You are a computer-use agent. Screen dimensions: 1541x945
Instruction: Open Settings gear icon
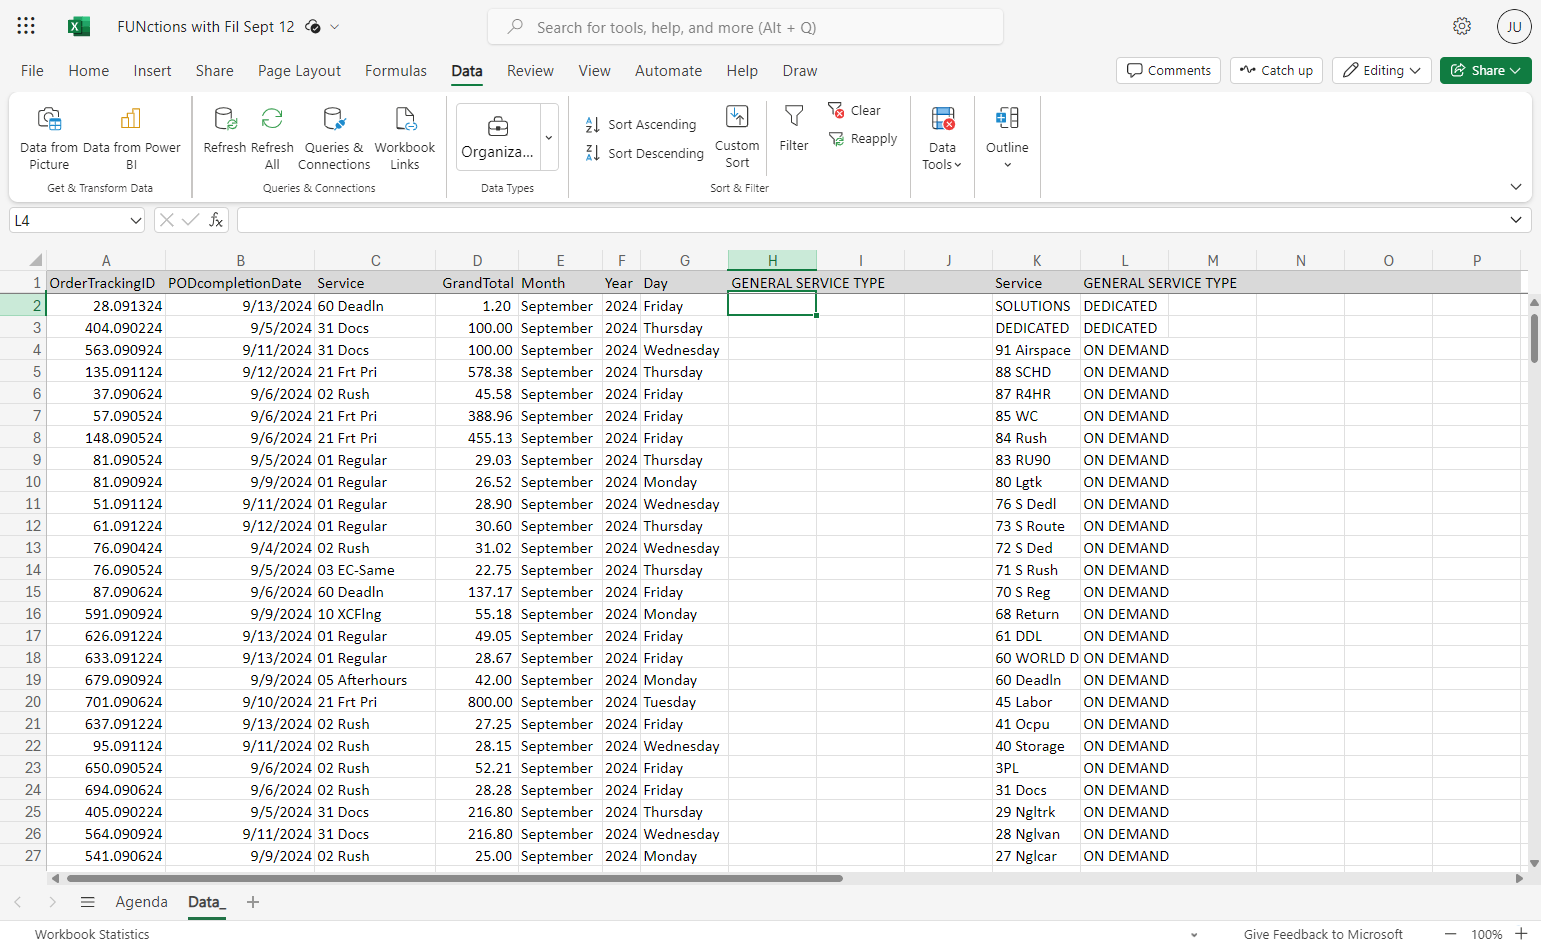1462,26
